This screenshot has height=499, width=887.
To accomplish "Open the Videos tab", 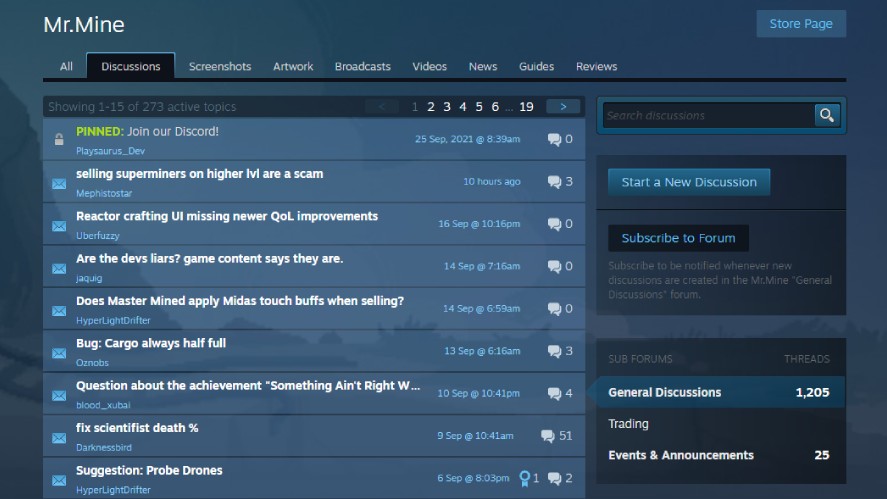I will coord(429,66).
